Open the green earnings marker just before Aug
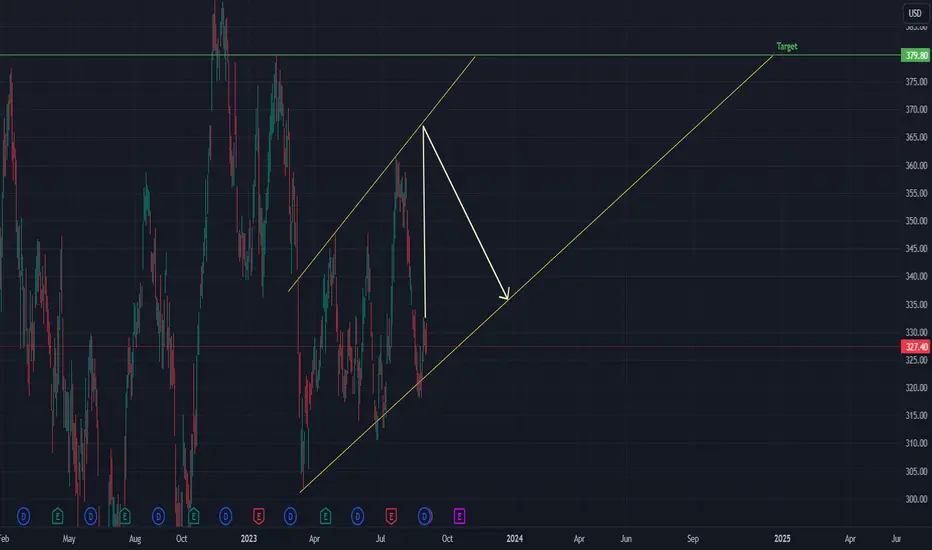 click(x=125, y=516)
